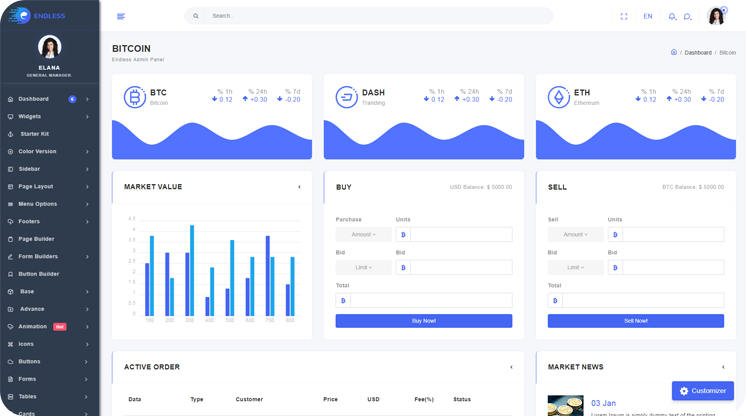
Task: Open Form Builders sidebar menu
Action: click(x=48, y=257)
